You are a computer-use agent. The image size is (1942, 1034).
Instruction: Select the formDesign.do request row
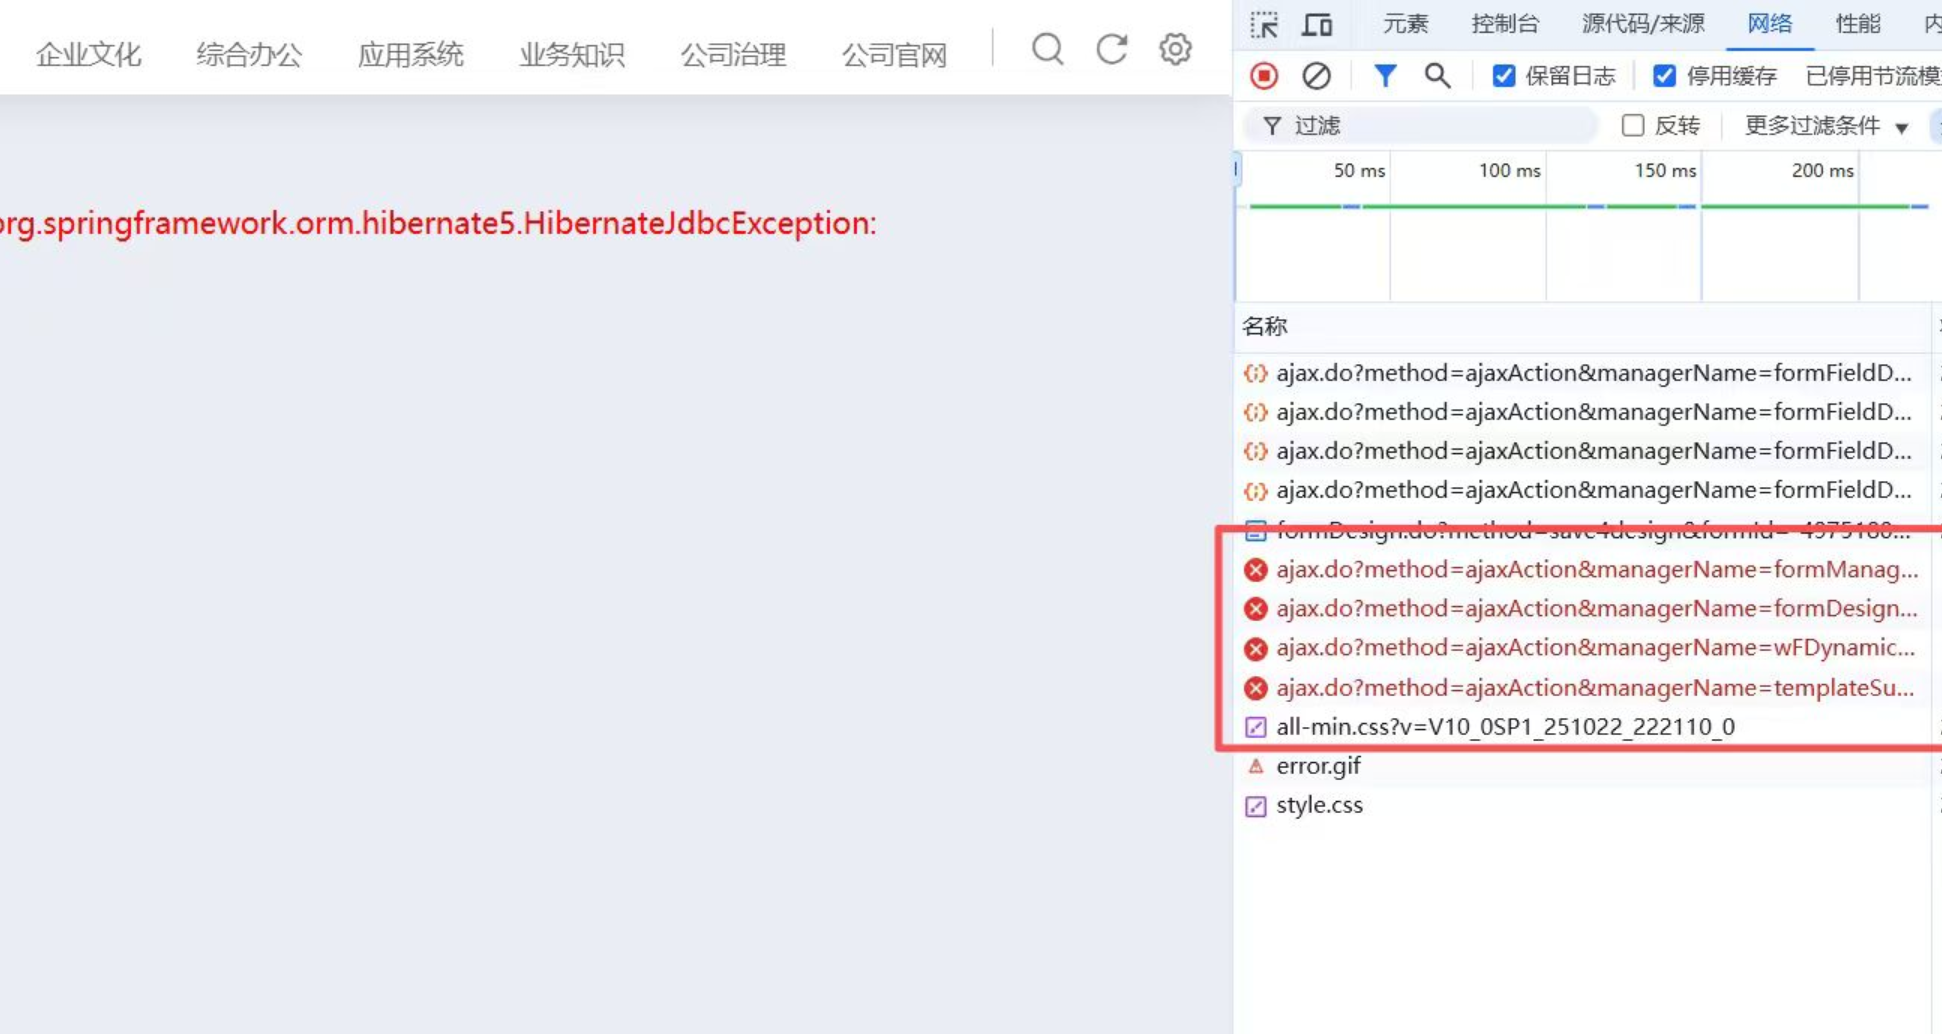click(1584, 530)
